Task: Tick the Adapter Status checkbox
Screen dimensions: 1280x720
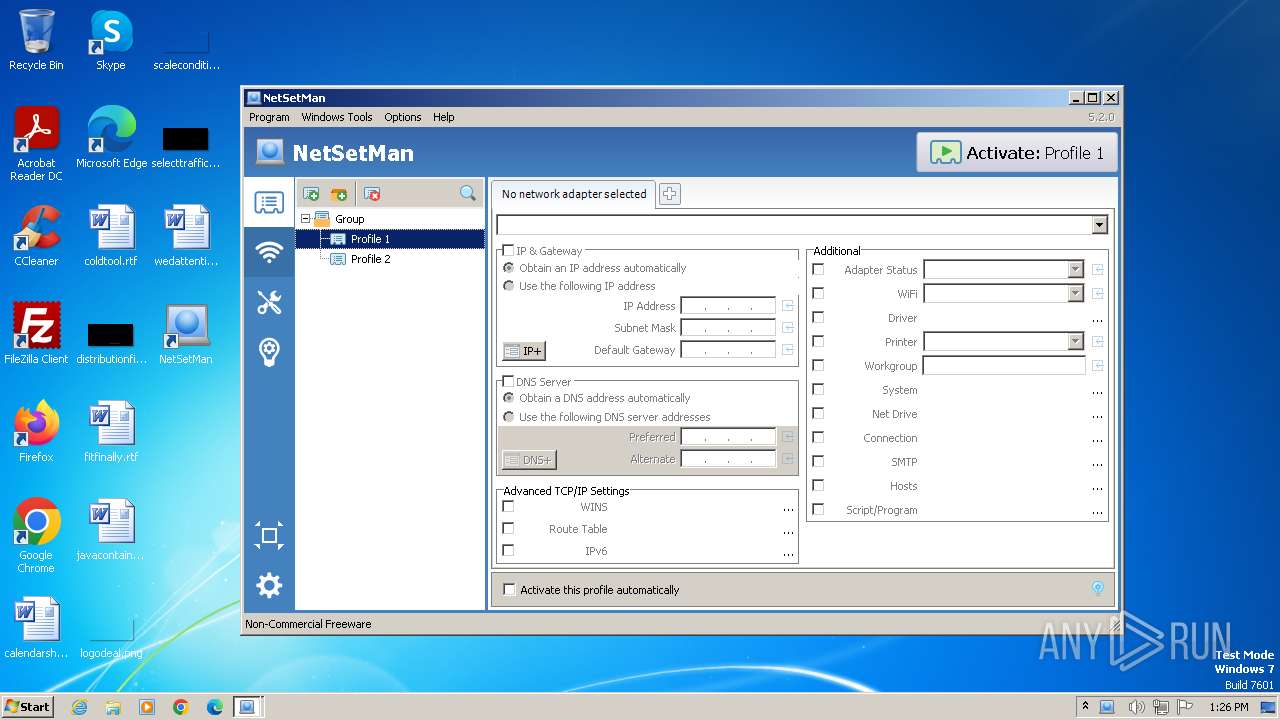Action: [x=818, y=270]
